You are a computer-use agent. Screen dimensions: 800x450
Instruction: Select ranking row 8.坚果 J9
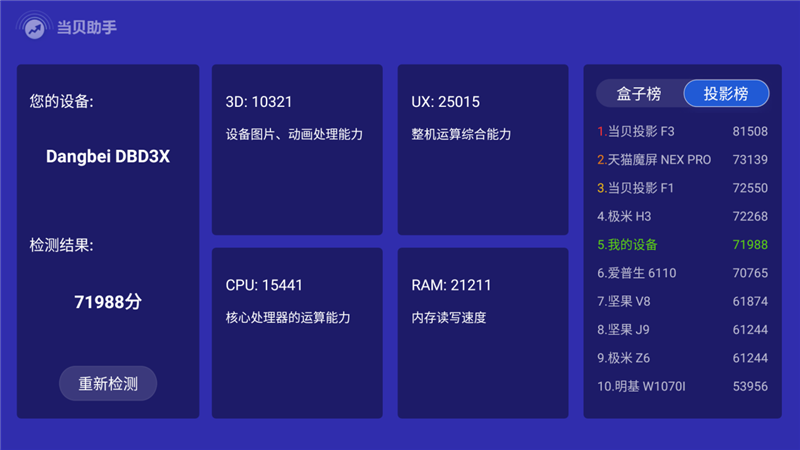click(682, 330)
